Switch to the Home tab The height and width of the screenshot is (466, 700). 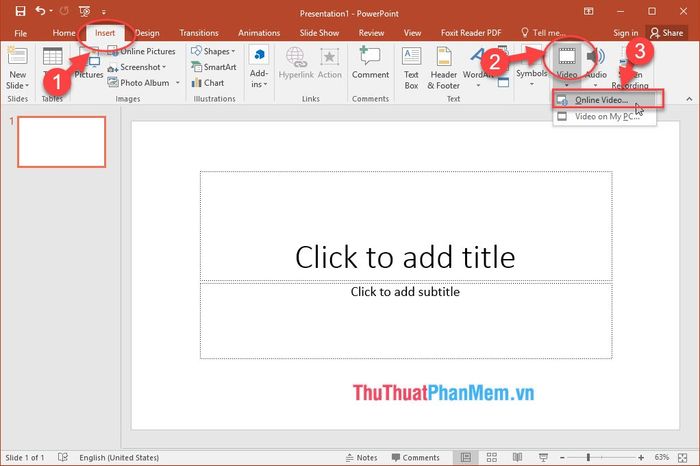(x=64, y=33)
